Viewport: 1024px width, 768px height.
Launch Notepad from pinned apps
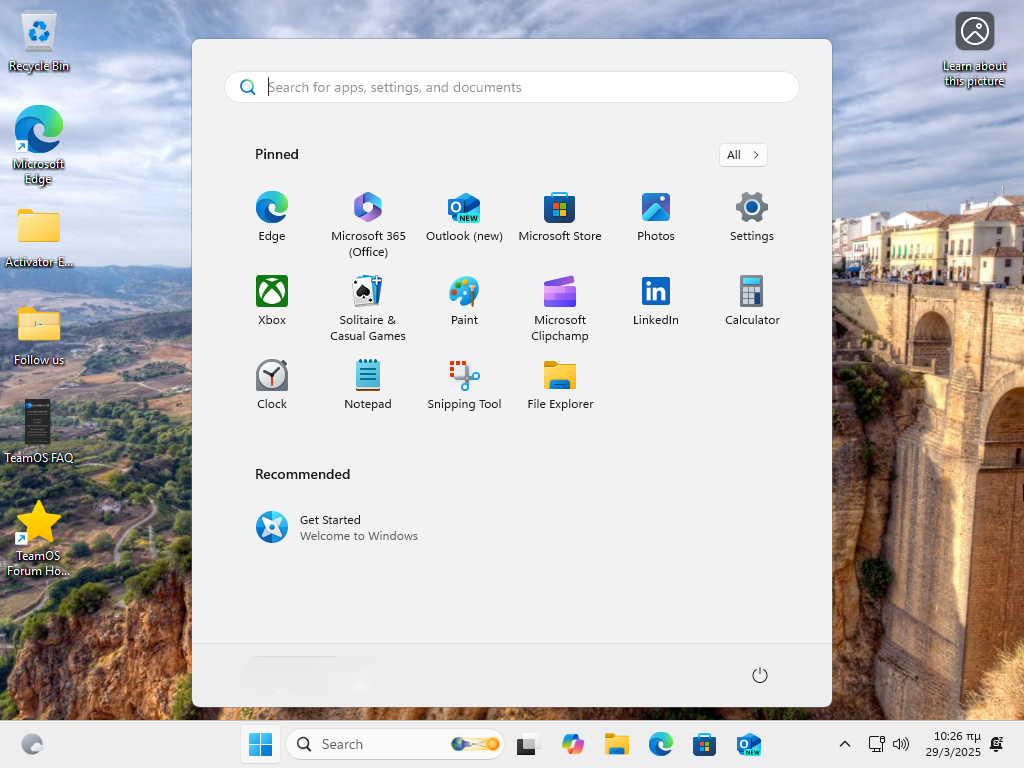point(368,385)
